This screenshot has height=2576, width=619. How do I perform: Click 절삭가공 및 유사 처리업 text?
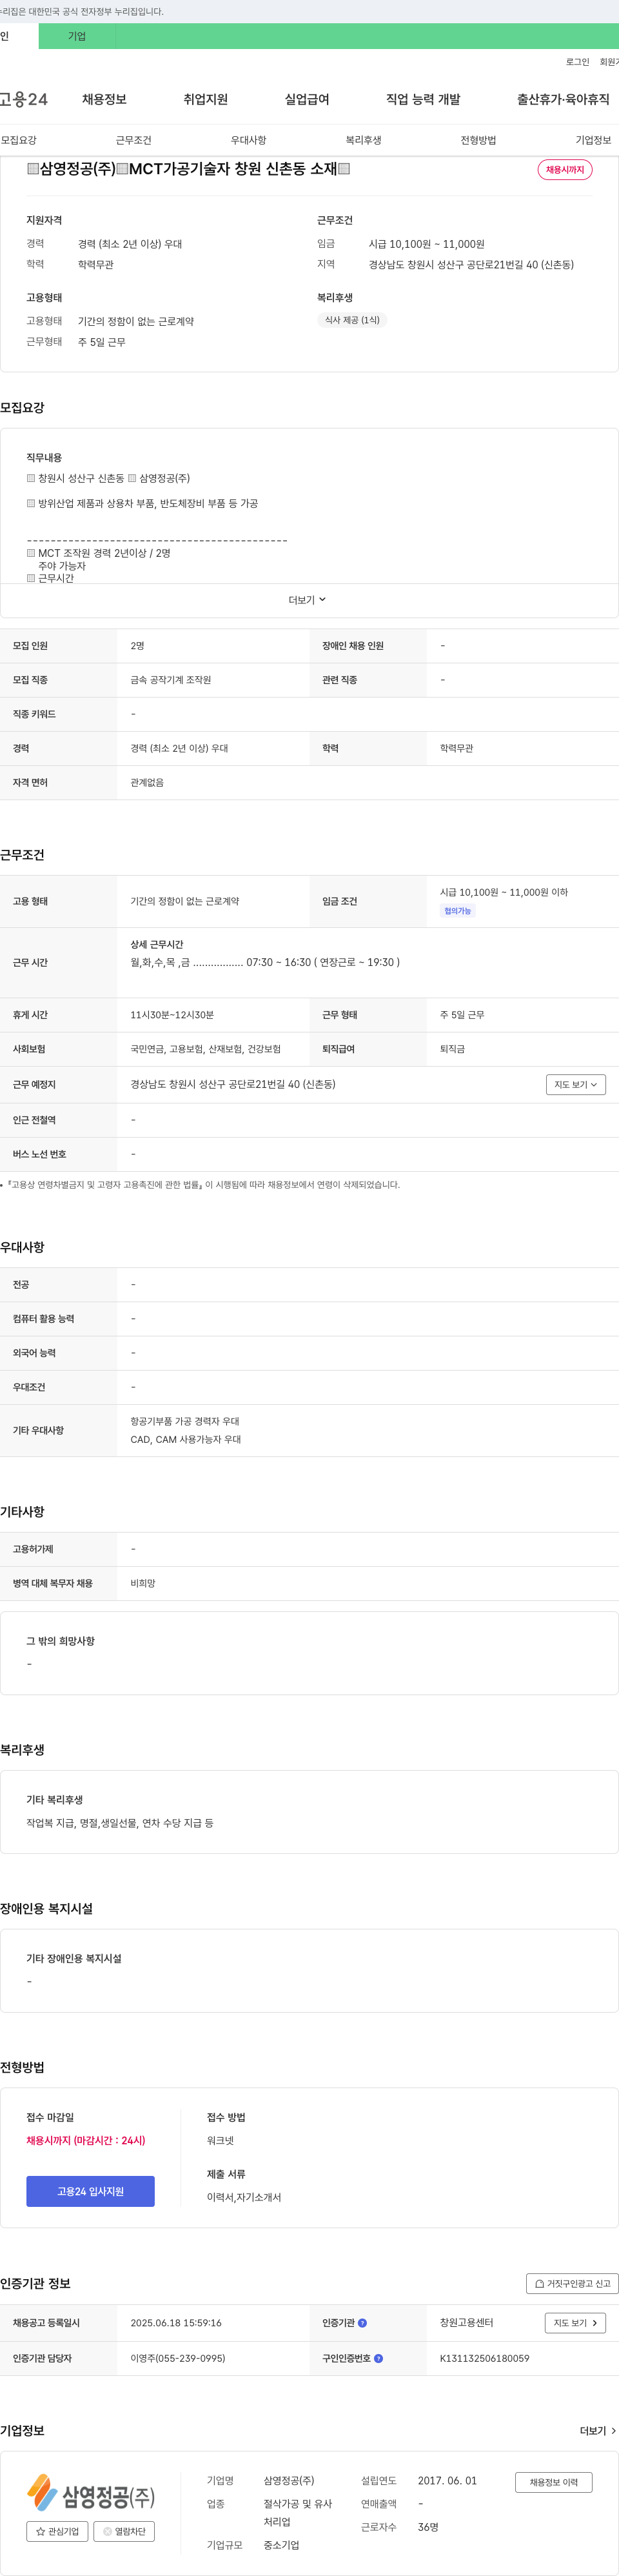pyautogui.click(x=298, y=2513)
